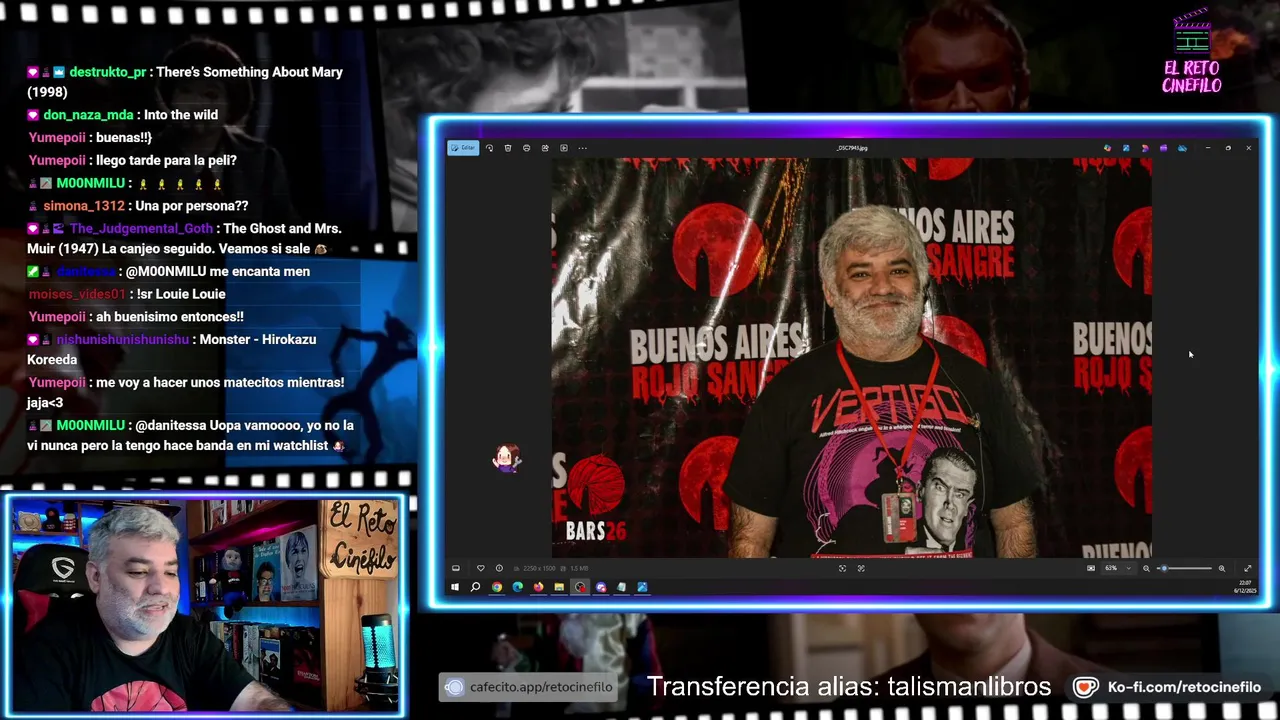This screenshot has width=1280, height=720.
Task: Start the slideshow icon in Photos toolbar
Action: [x=564, y=148]
